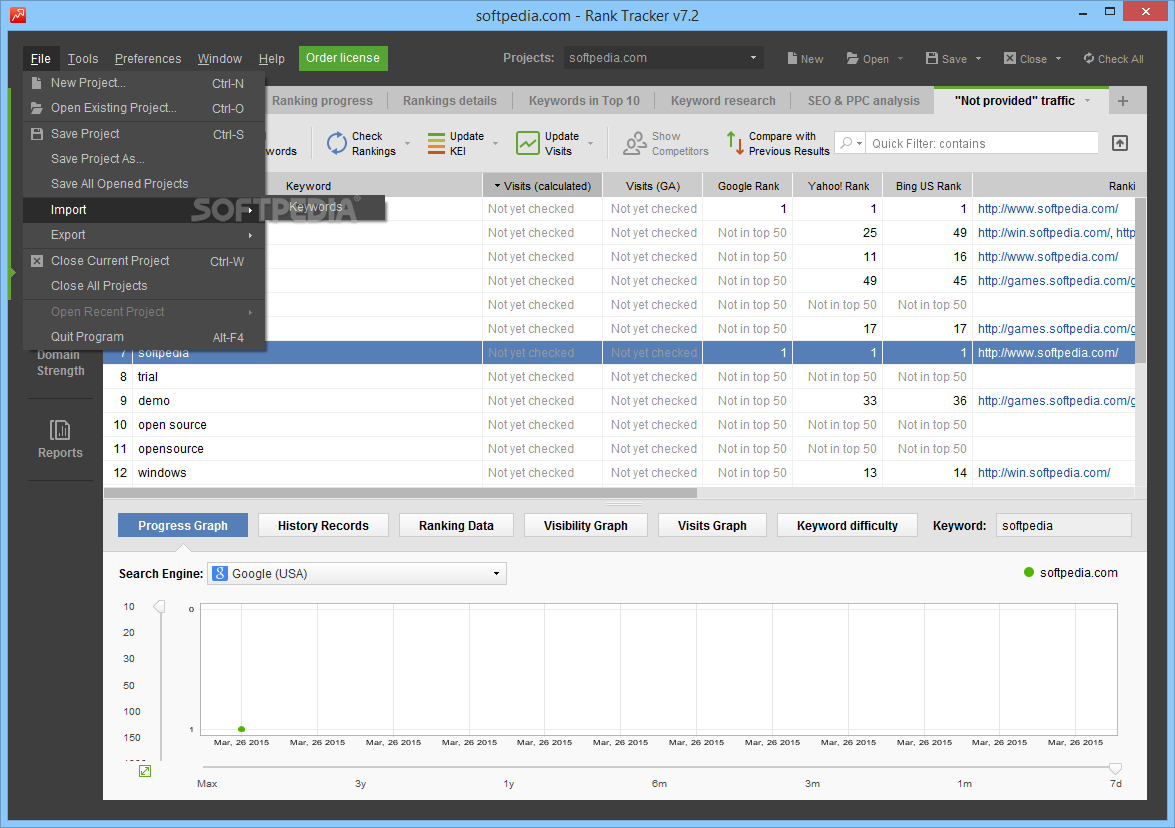Expand the Close button dropdown arrow
The width and height of the screenshot is (1175, 828).
[1058, 58]
